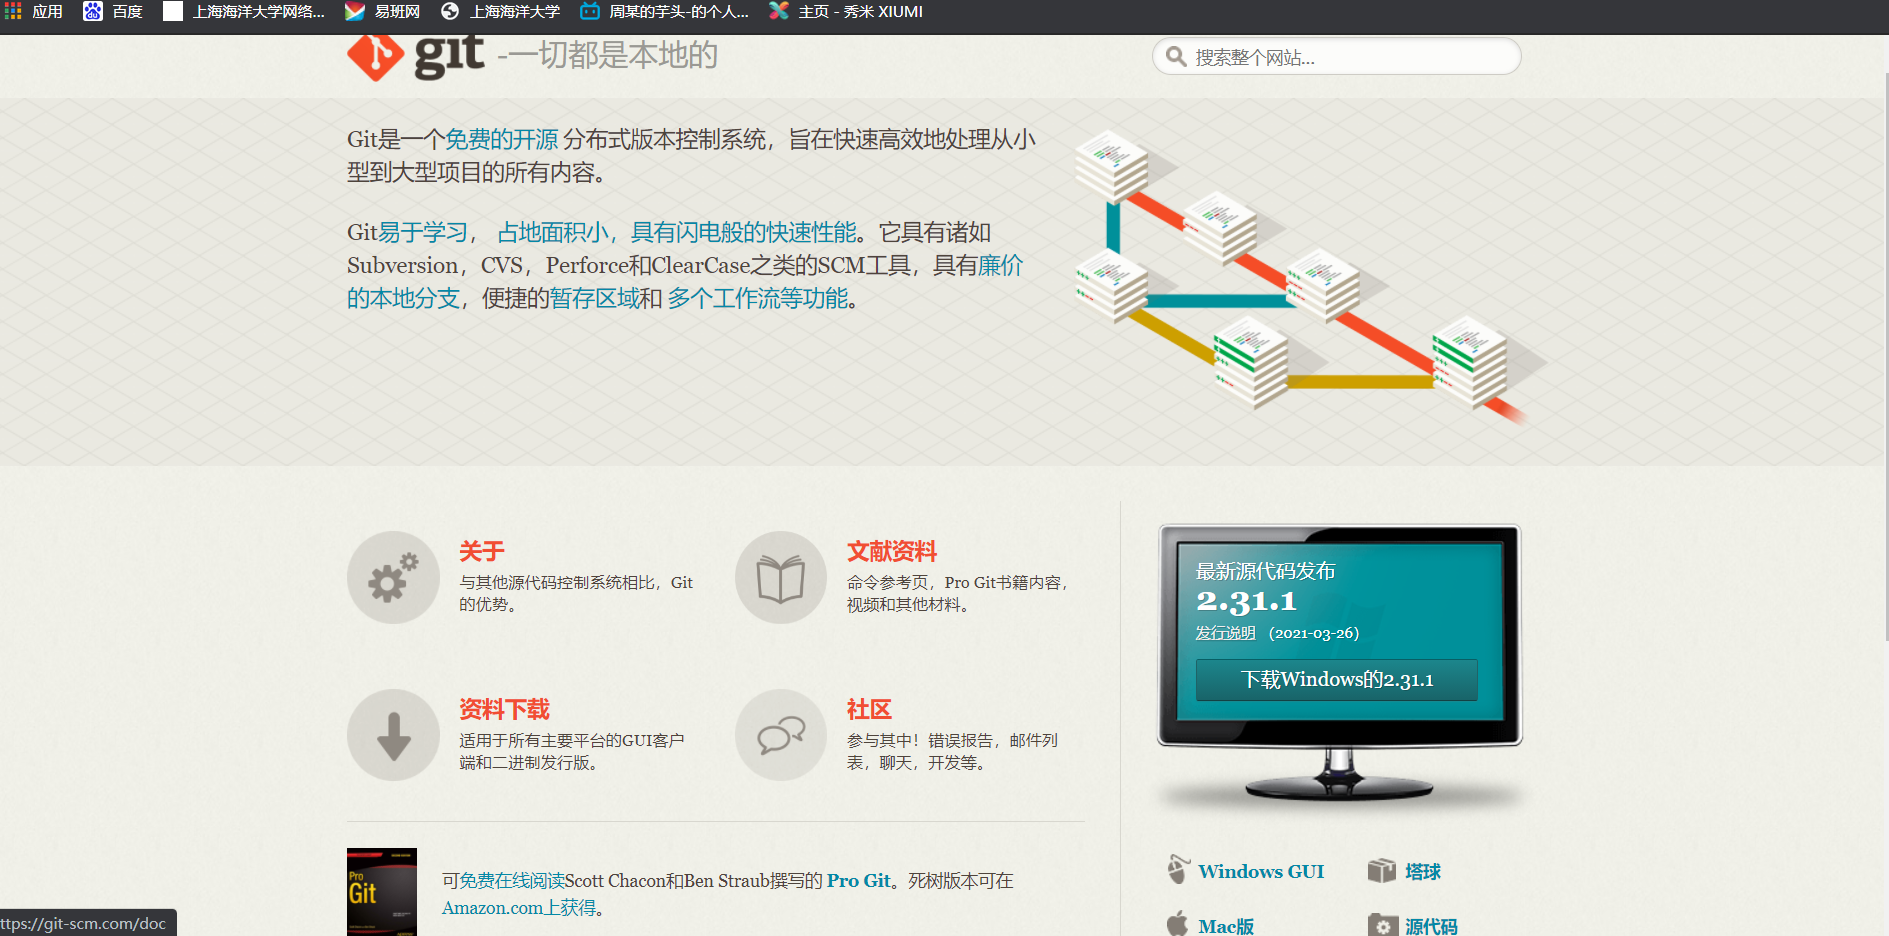Image resolution: width=1889 pixels, height=936 pixels.
Task: Follow the 免费在线阅读 link
Action: (x=512, y=880)
